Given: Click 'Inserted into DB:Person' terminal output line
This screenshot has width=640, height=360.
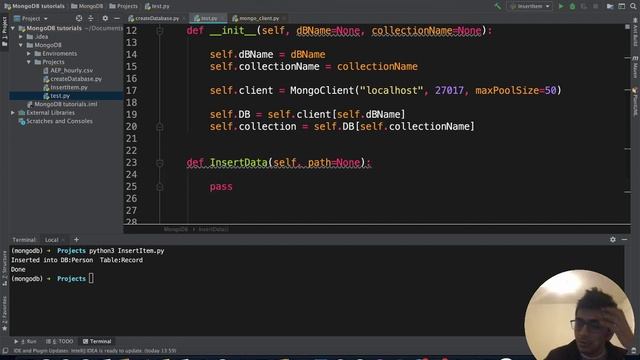Looking at the screenshot, I should coord(77,260).
